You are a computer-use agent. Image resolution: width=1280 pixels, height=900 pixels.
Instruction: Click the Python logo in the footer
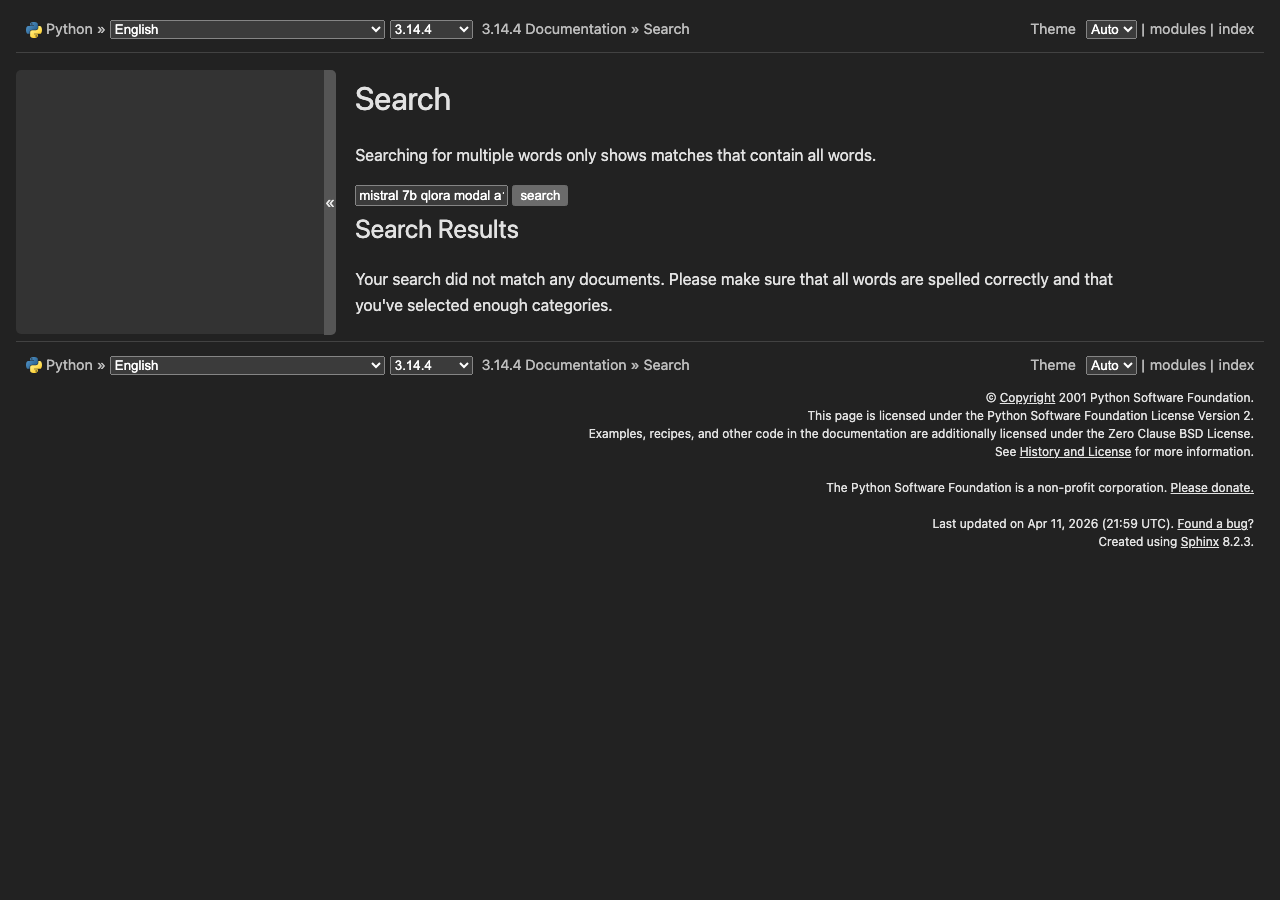click(35, 365)
